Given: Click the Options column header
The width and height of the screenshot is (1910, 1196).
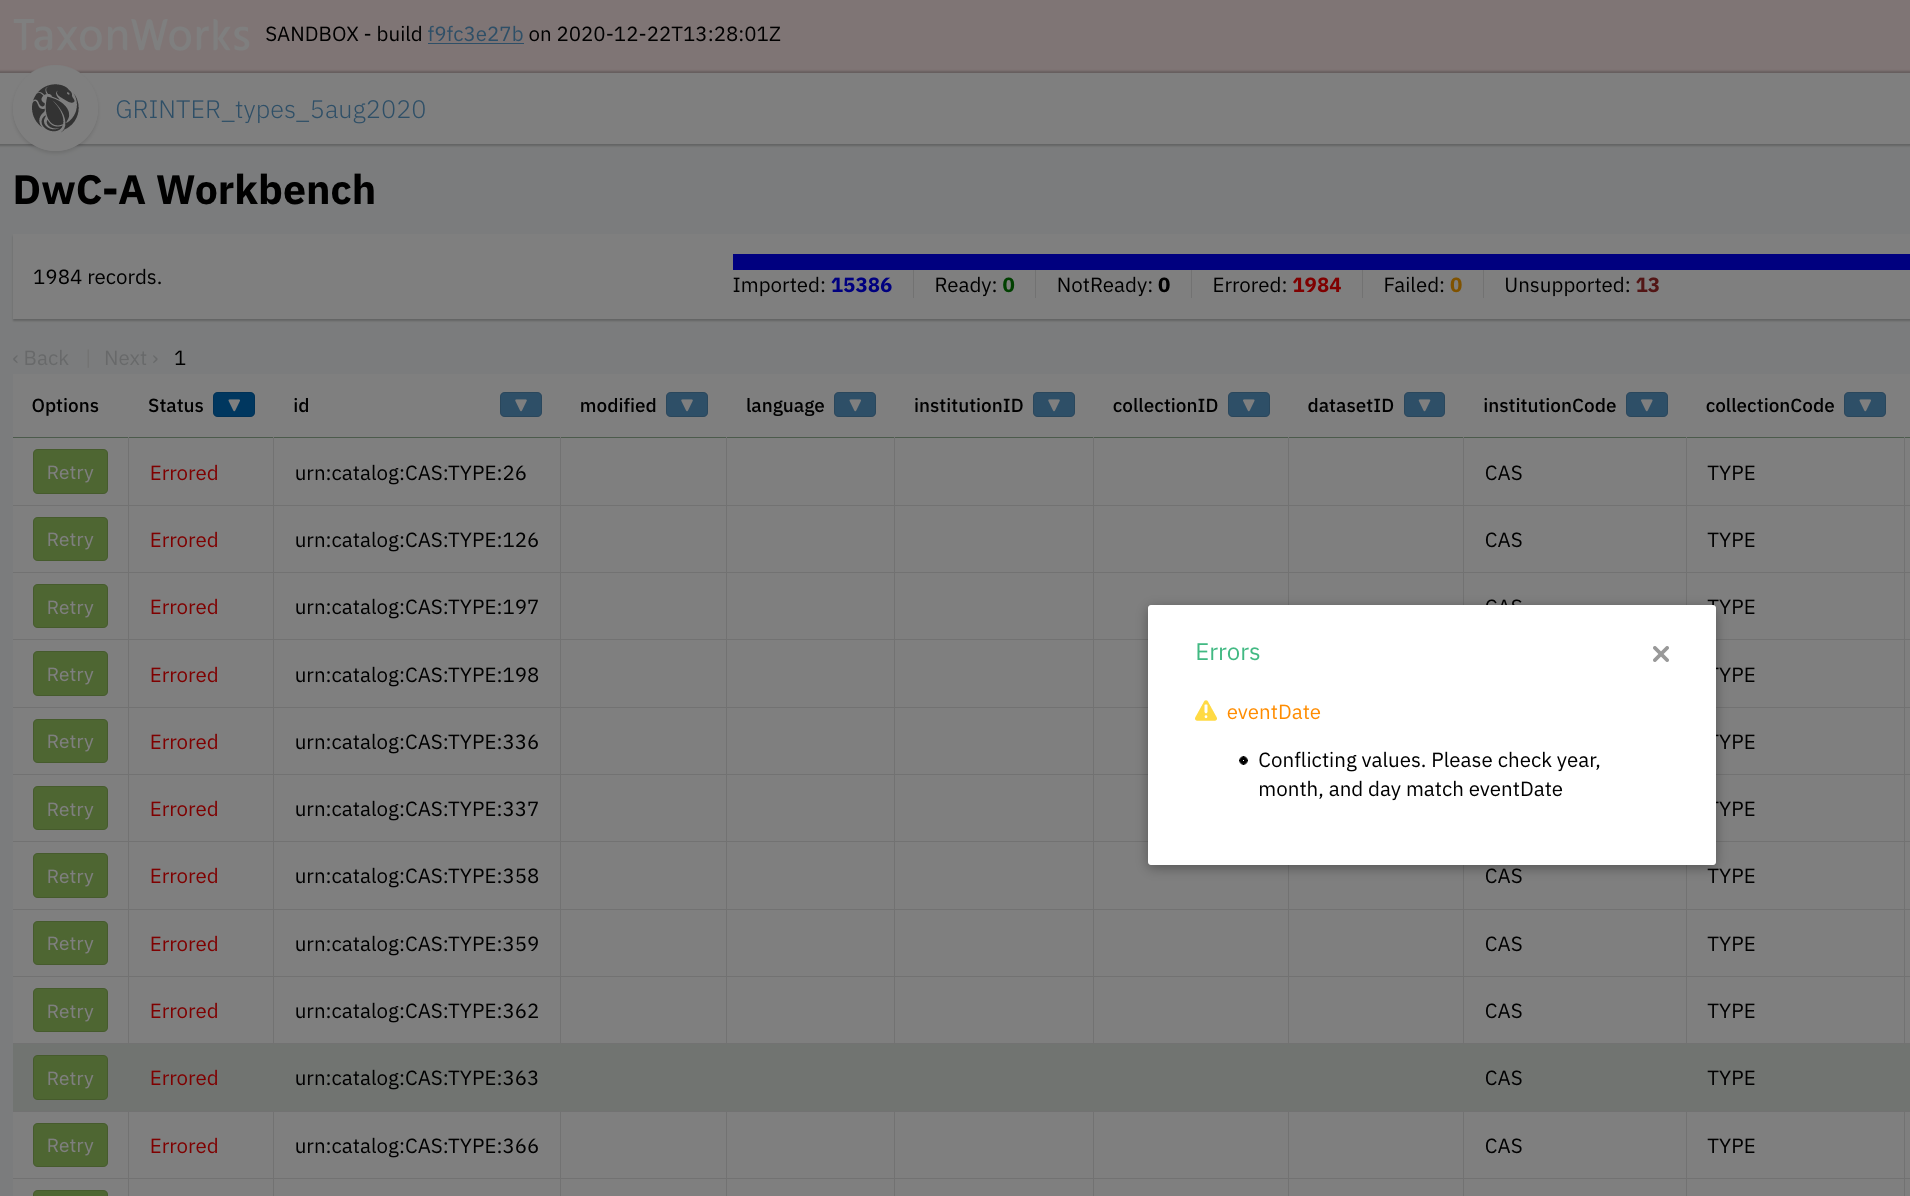Looking at the screenshot, I should (65, 405).
